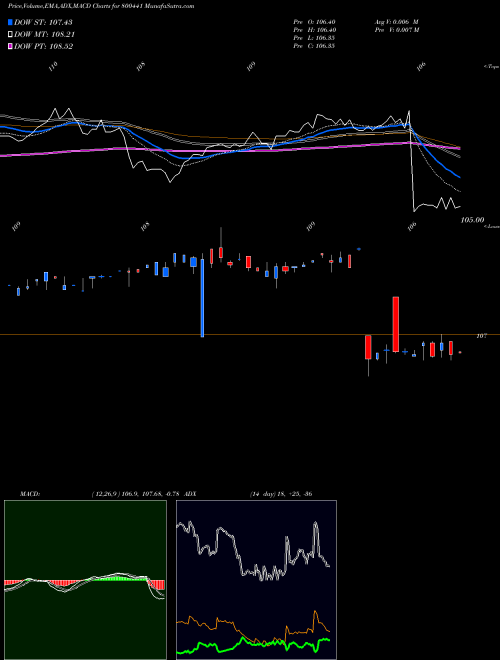Click the Pre V: 0.007 M value
The image size is (500, 660).
[x=398, y=30]
